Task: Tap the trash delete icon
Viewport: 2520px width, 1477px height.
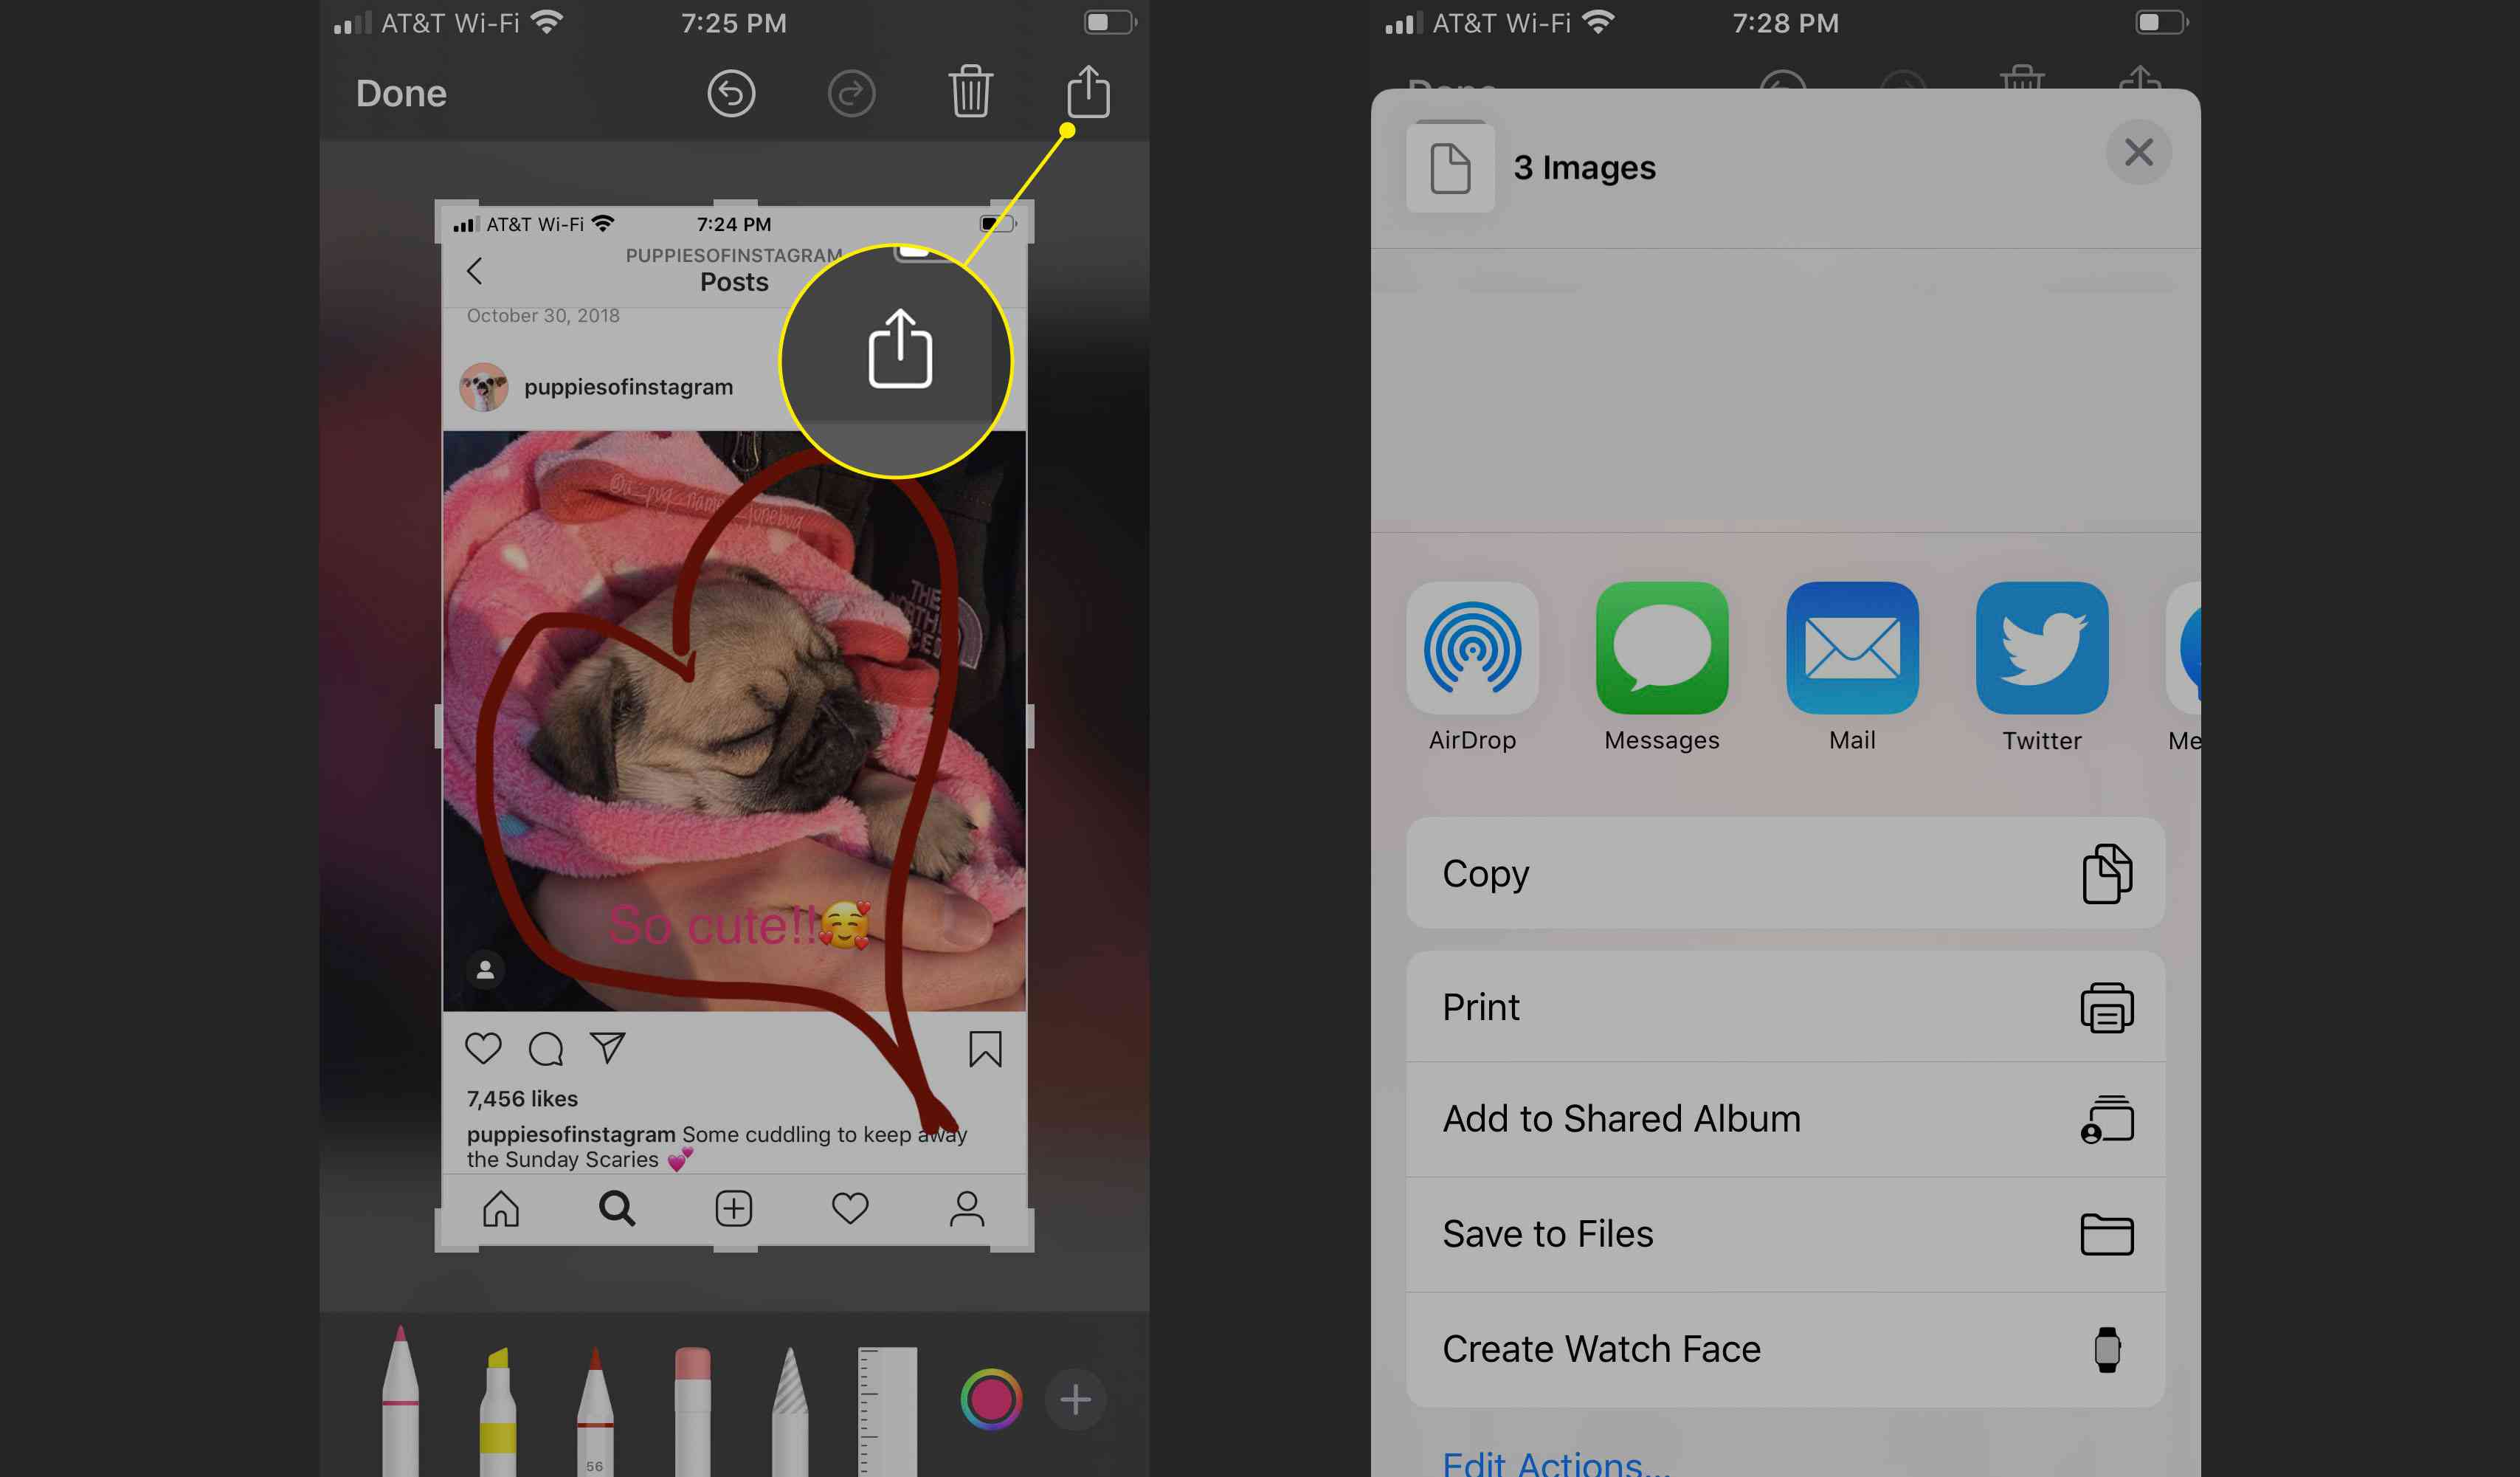Action: tap(972, 92)
